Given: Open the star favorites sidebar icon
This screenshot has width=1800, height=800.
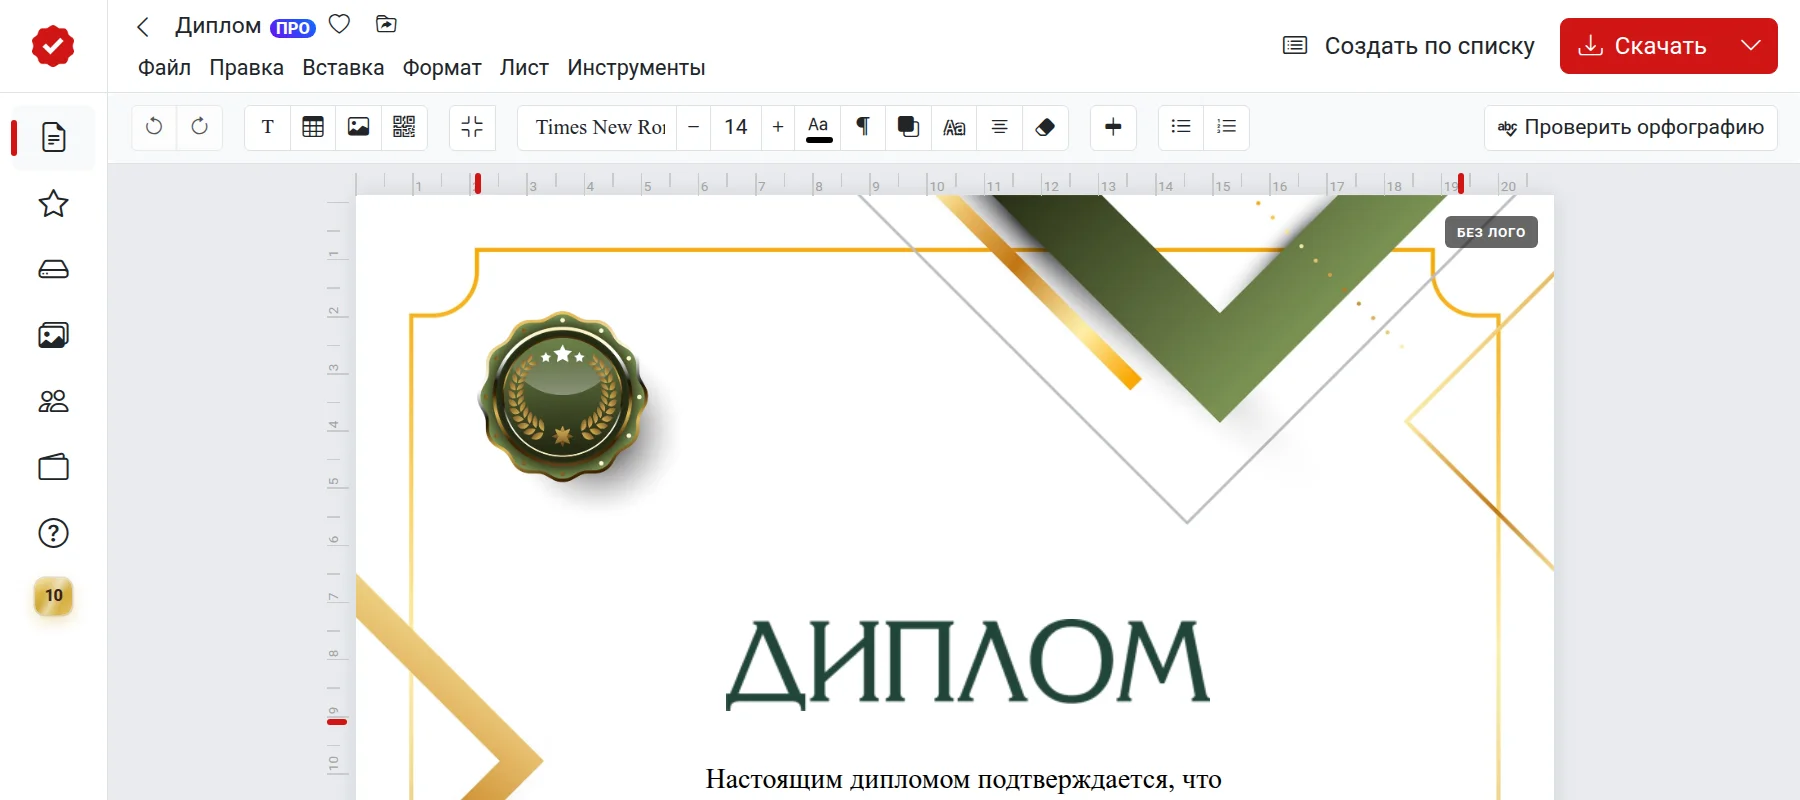Looking at the screenshot, I should coord(53,204).
